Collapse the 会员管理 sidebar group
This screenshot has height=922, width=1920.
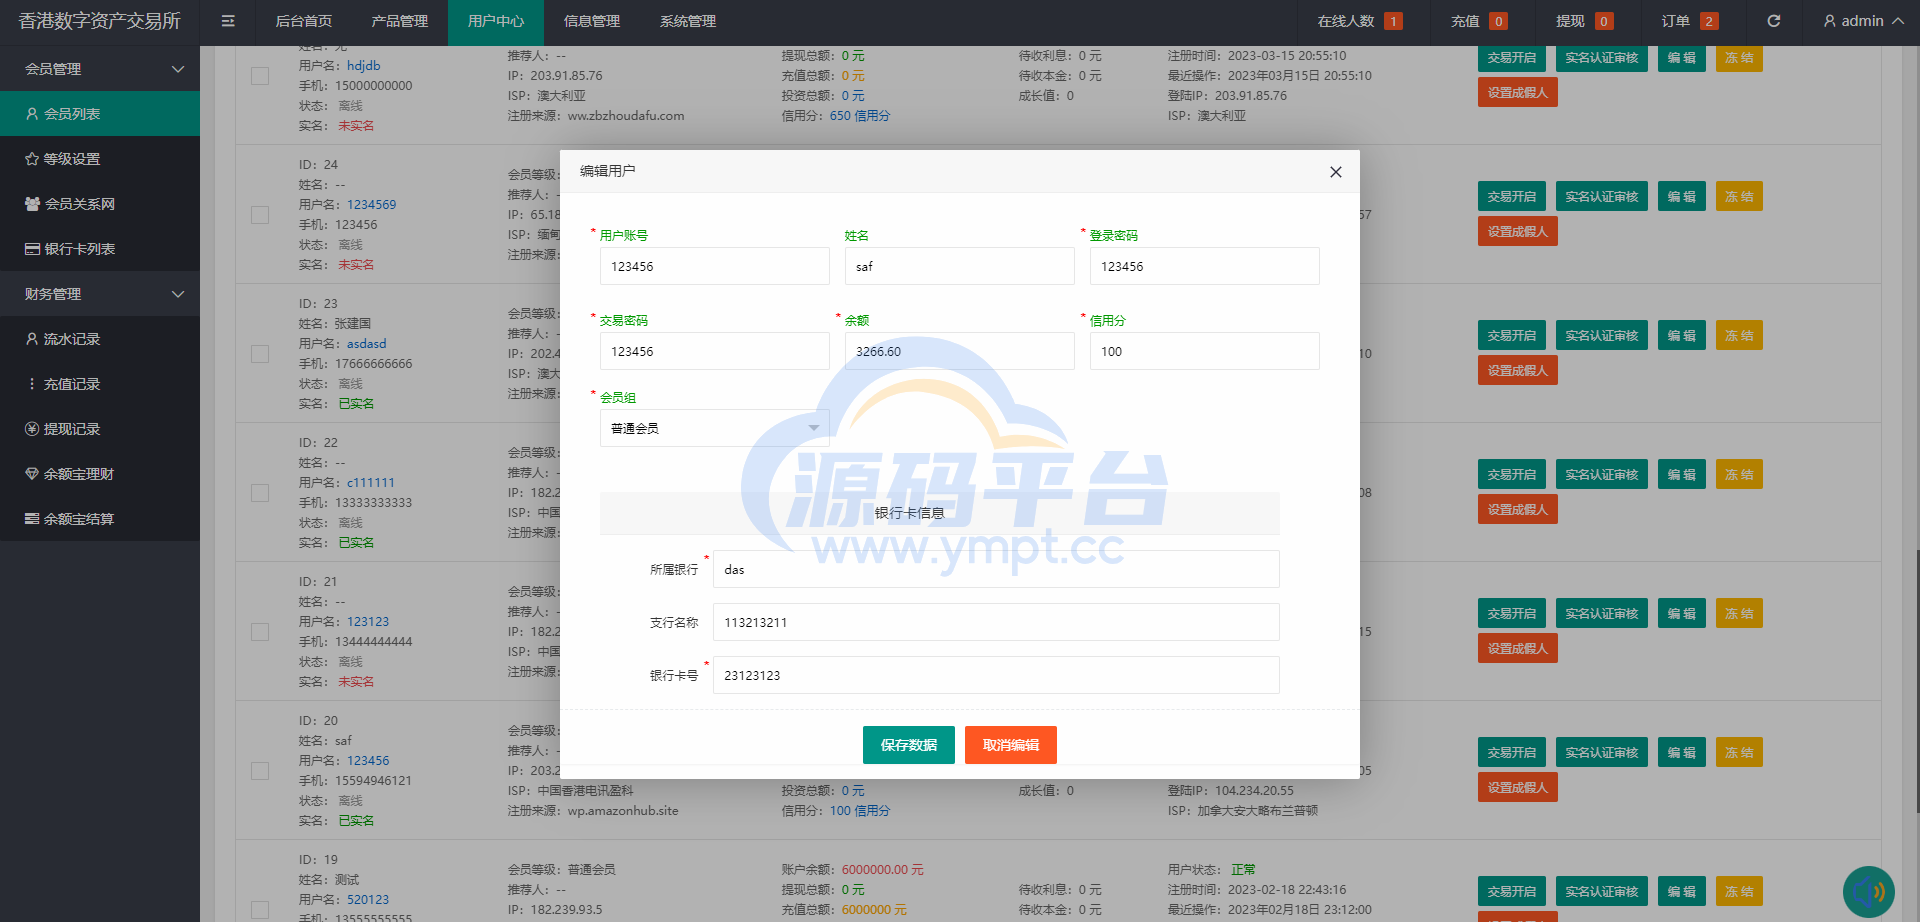coord(100,69)
